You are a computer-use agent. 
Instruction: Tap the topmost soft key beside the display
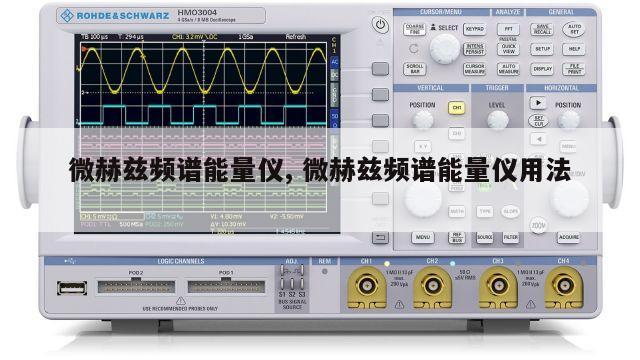(x=380, y=69)
